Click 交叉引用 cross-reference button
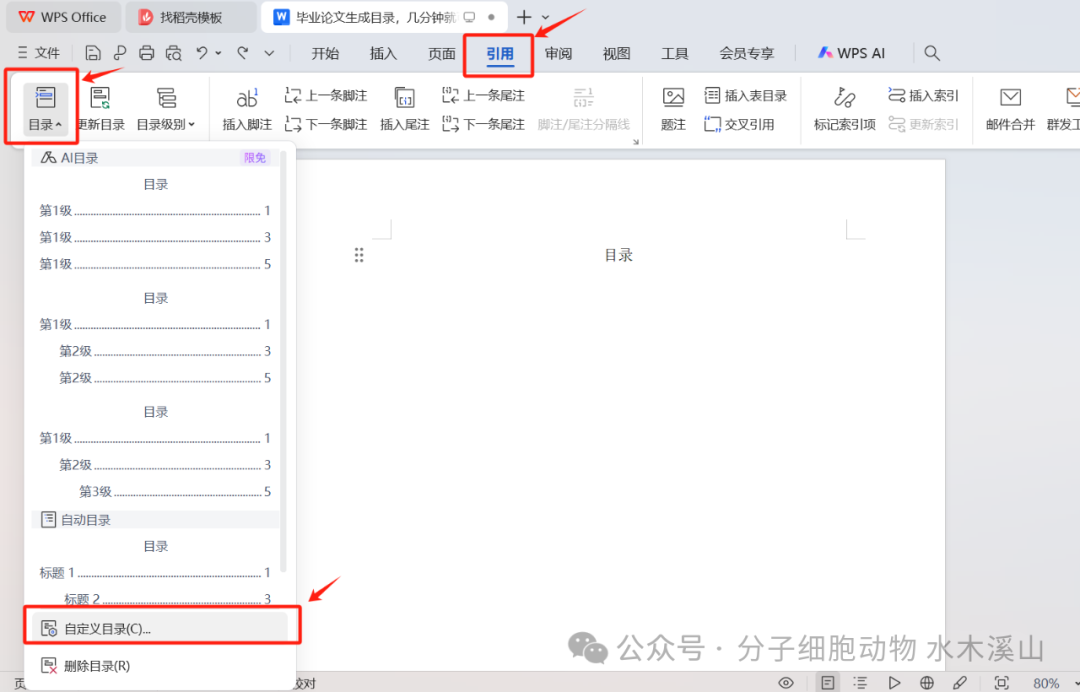 click(x=739, y=124)
